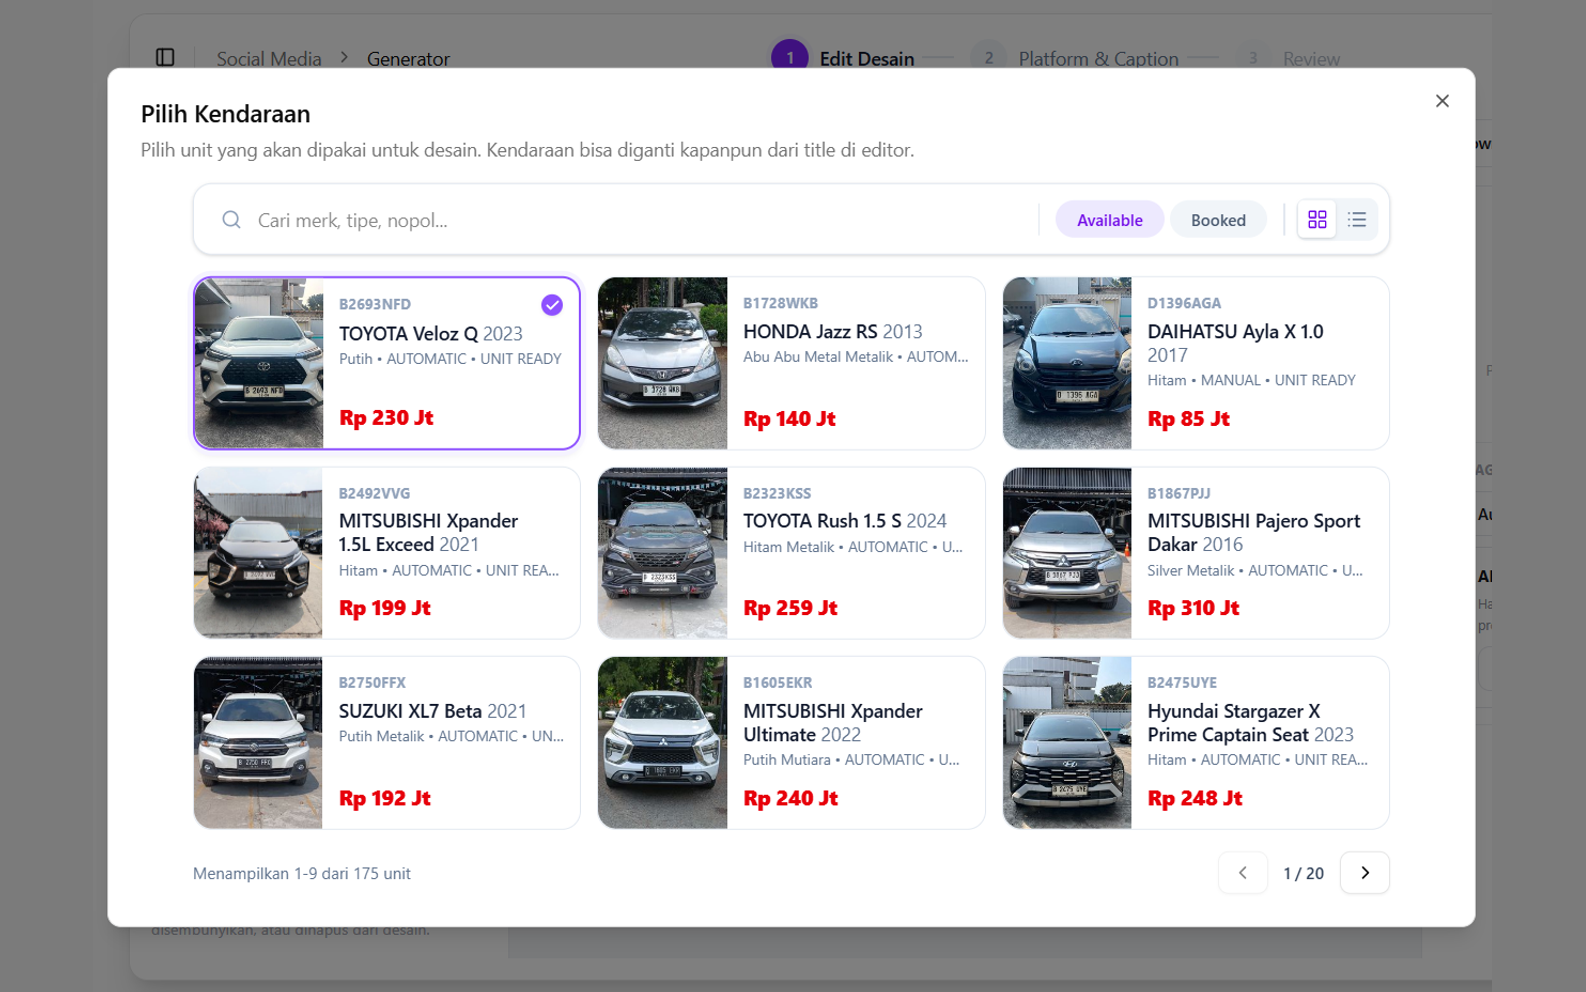1586x992 pixels.
Task: Switch to list view layout
Action: pos(1356,220)
